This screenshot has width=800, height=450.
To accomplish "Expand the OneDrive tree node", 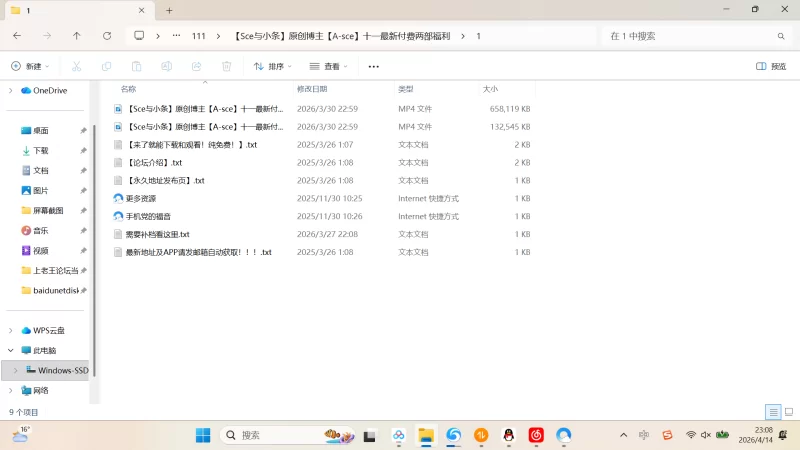I will pyautogui.click(x=11, y=90).
